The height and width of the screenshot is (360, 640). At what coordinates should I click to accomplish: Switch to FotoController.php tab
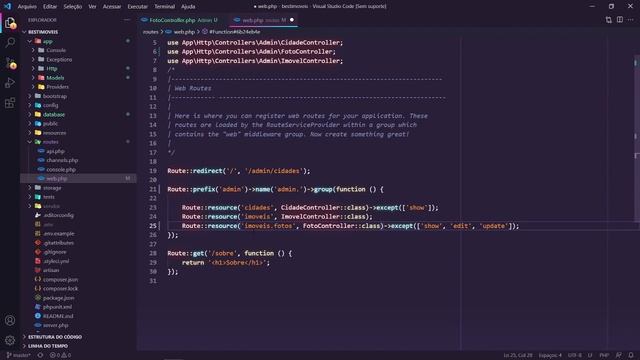(180, 20)
